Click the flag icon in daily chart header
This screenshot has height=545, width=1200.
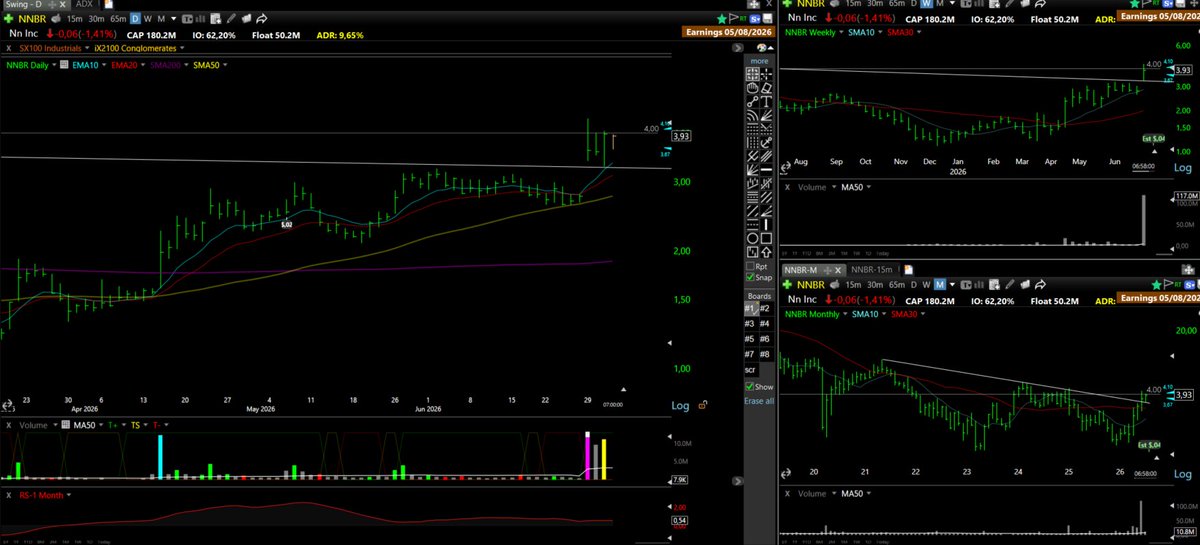tap(733, 19)
